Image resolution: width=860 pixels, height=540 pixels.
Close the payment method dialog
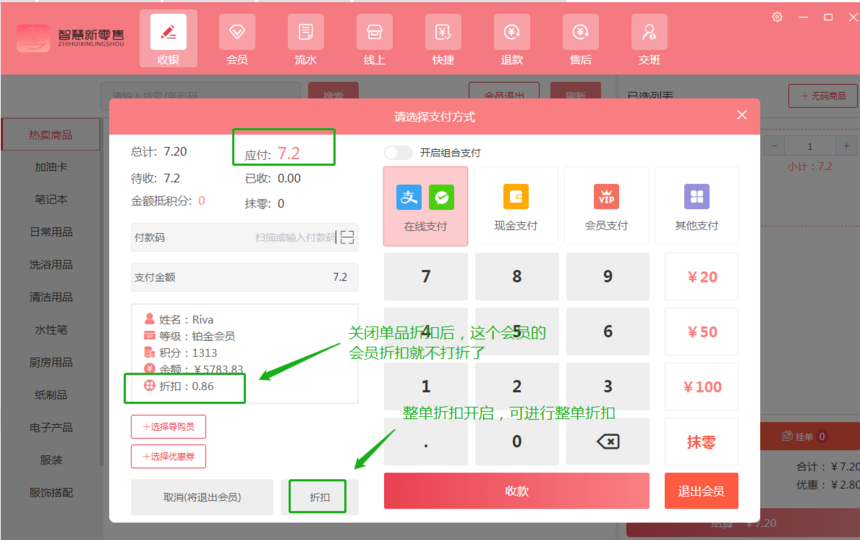(742, 115)
